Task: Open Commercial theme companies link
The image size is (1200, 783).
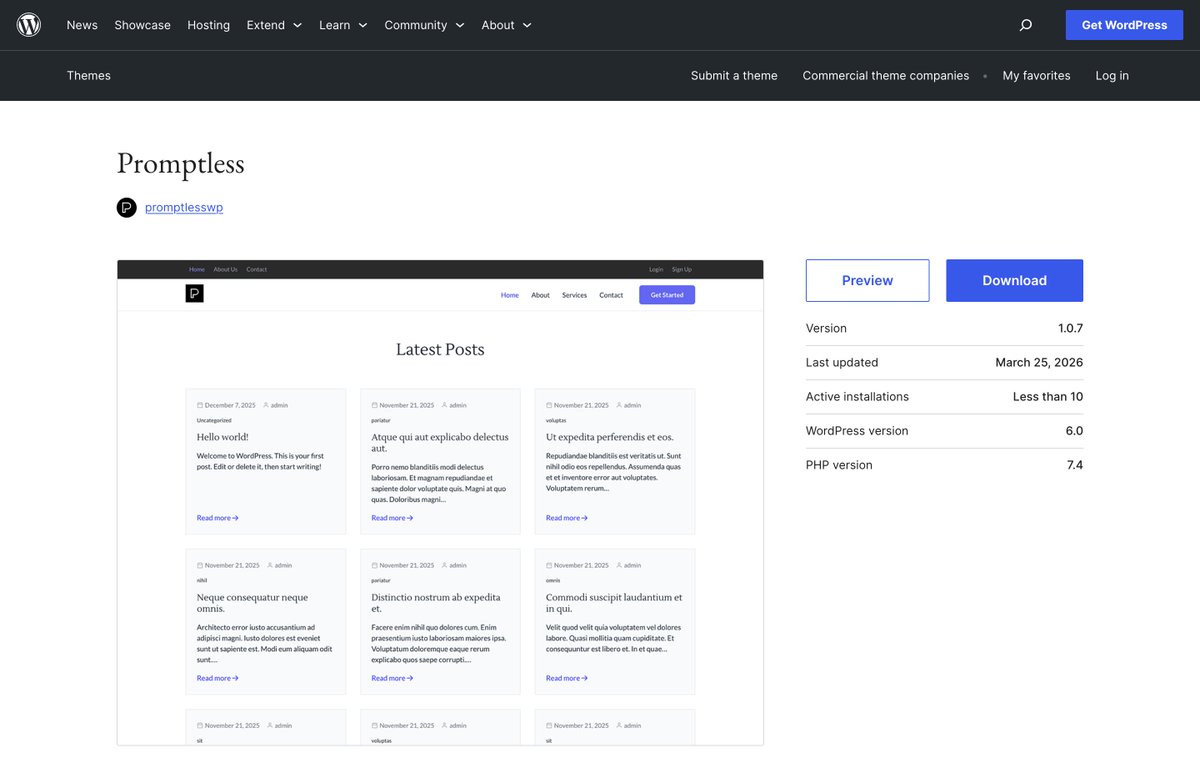Action: [886, 76]
